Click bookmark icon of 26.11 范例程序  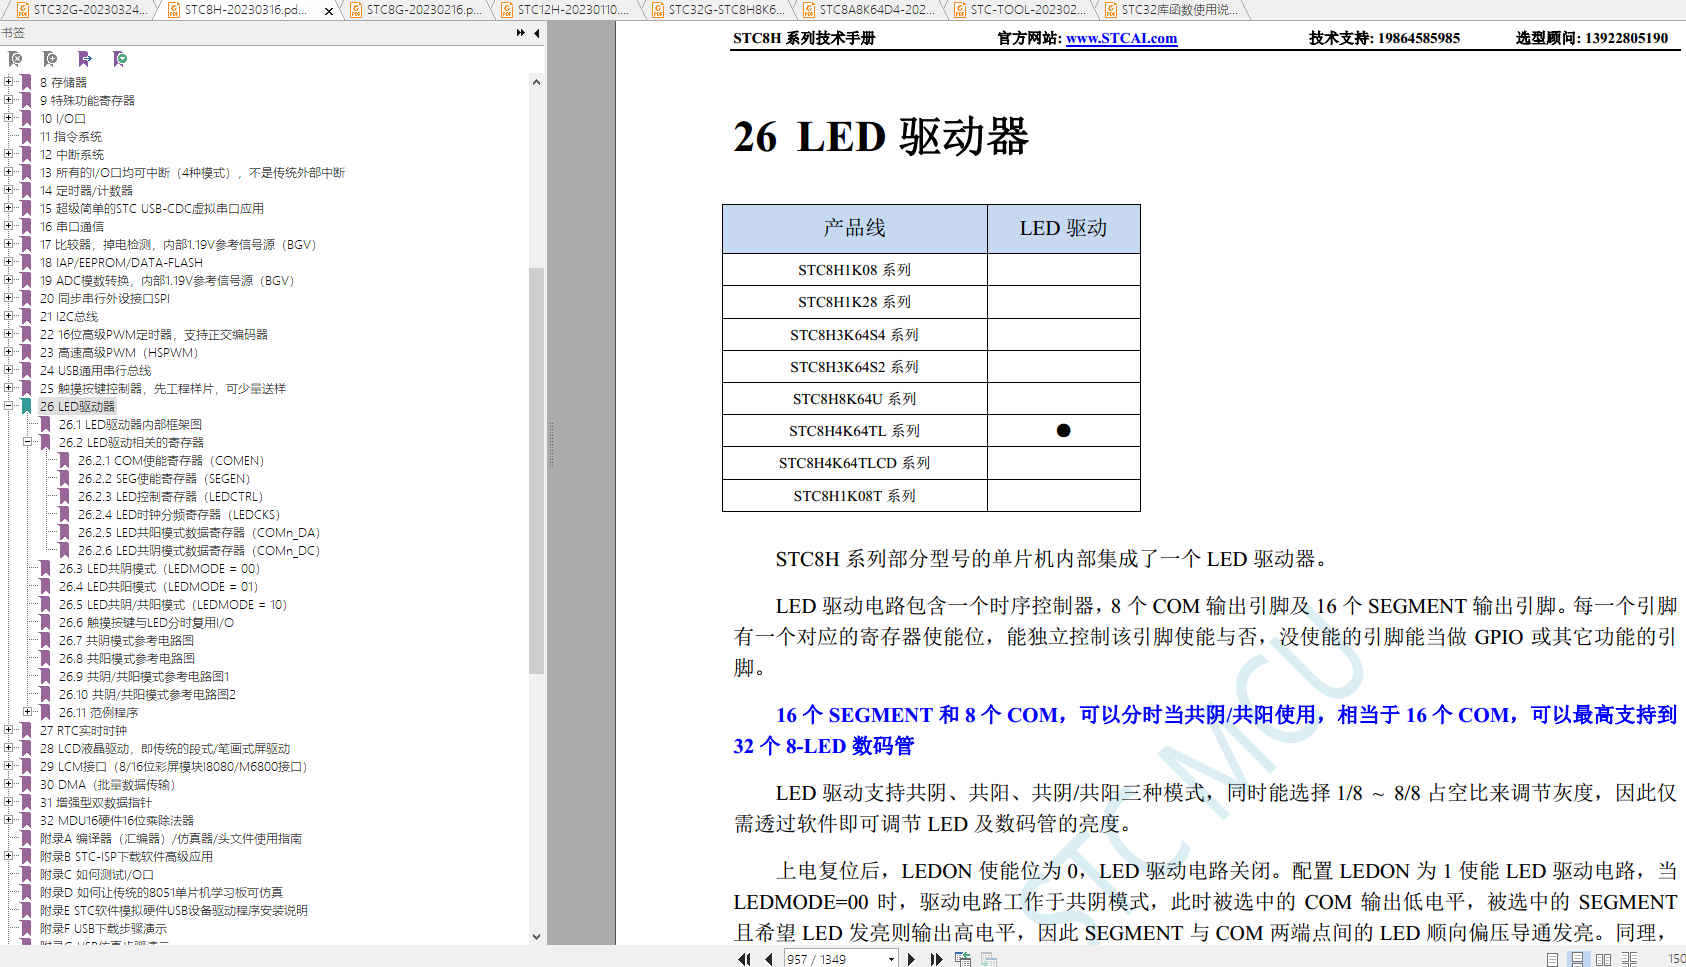(45, 713)
